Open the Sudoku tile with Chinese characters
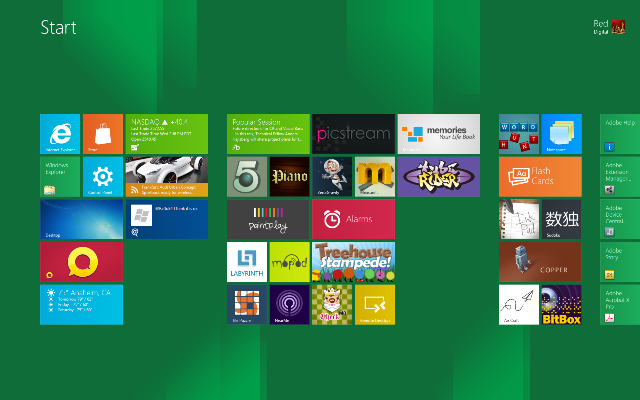This screenshot has width=640, height=400. pos(561,219)
